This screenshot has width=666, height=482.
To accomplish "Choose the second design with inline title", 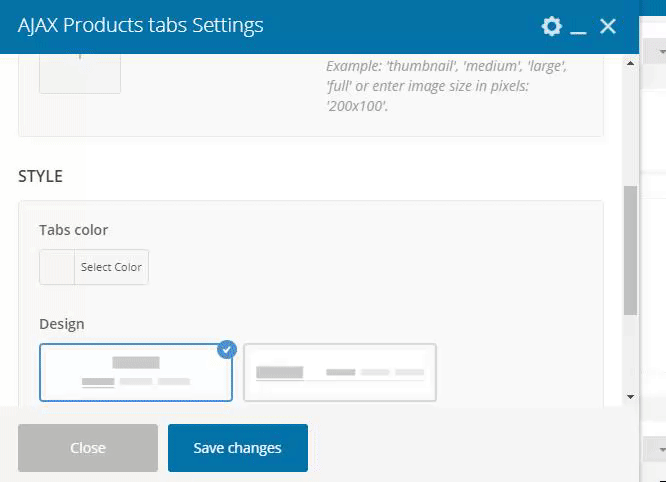I will (340, 372).
